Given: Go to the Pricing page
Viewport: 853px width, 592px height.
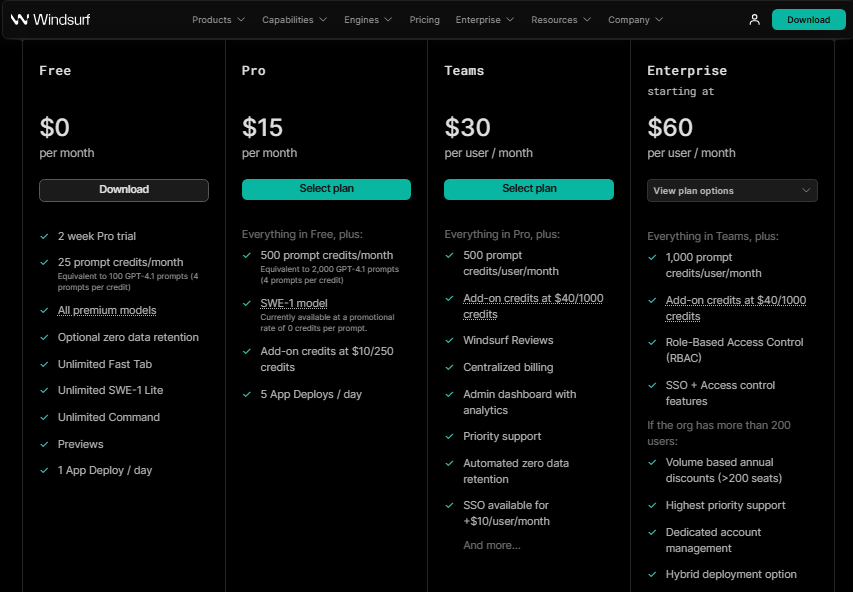Looking at the screenshot, I should coord(424,20).
